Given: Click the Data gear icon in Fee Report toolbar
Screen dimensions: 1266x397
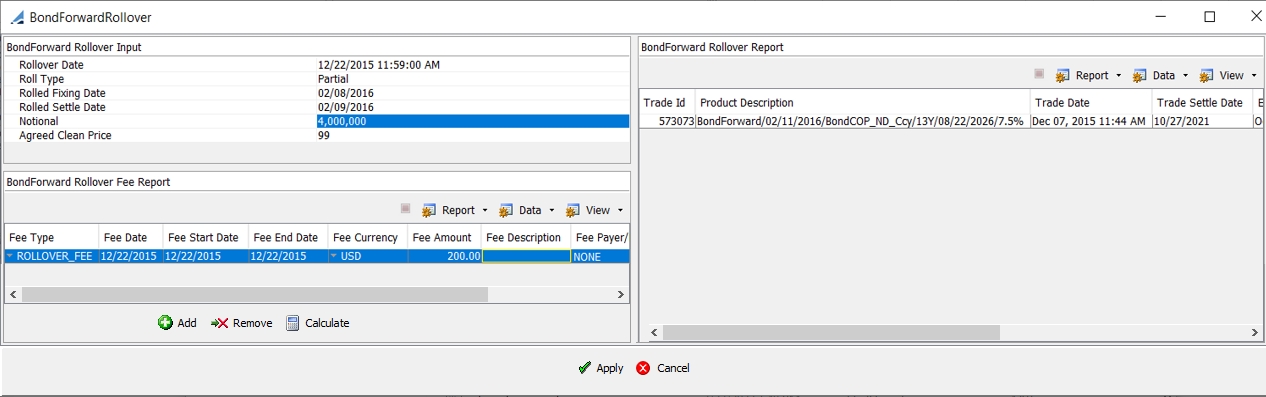Looking at the screenshot, I should 506,210.
